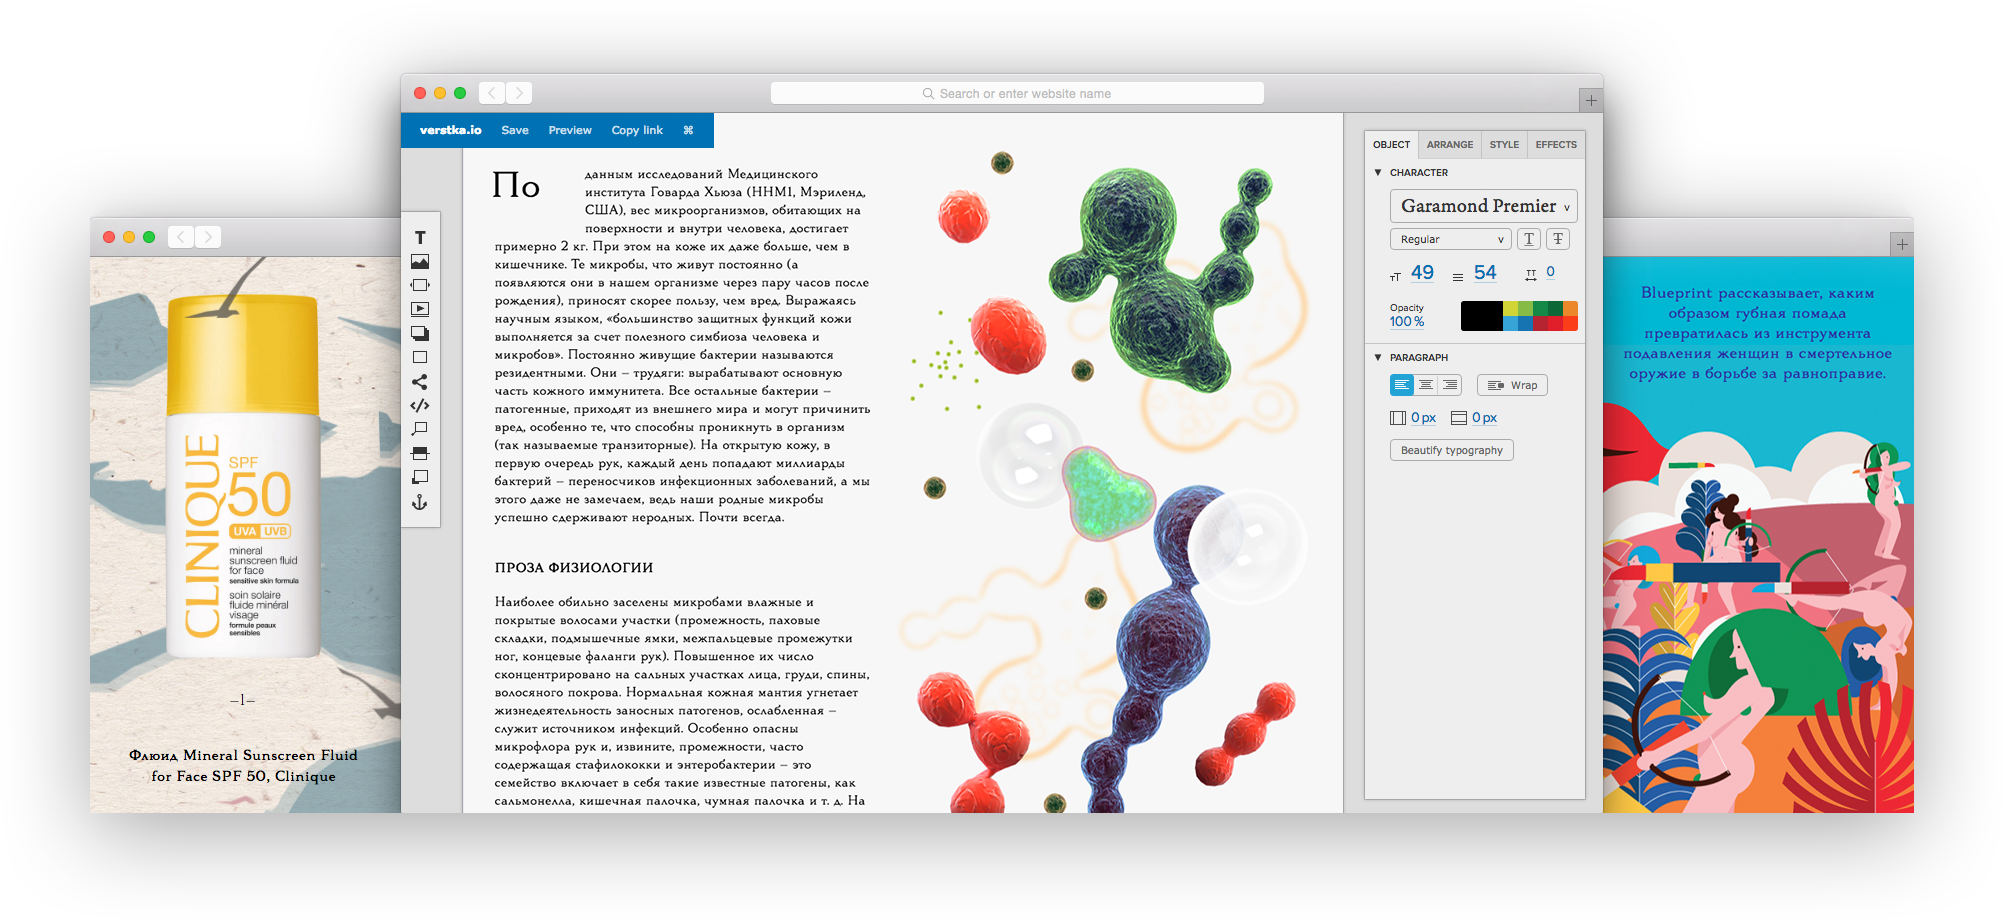The height and width of the screenshot is (920, 2004).
Task: Click the anchor tool icon
Action: click(420, 502)
